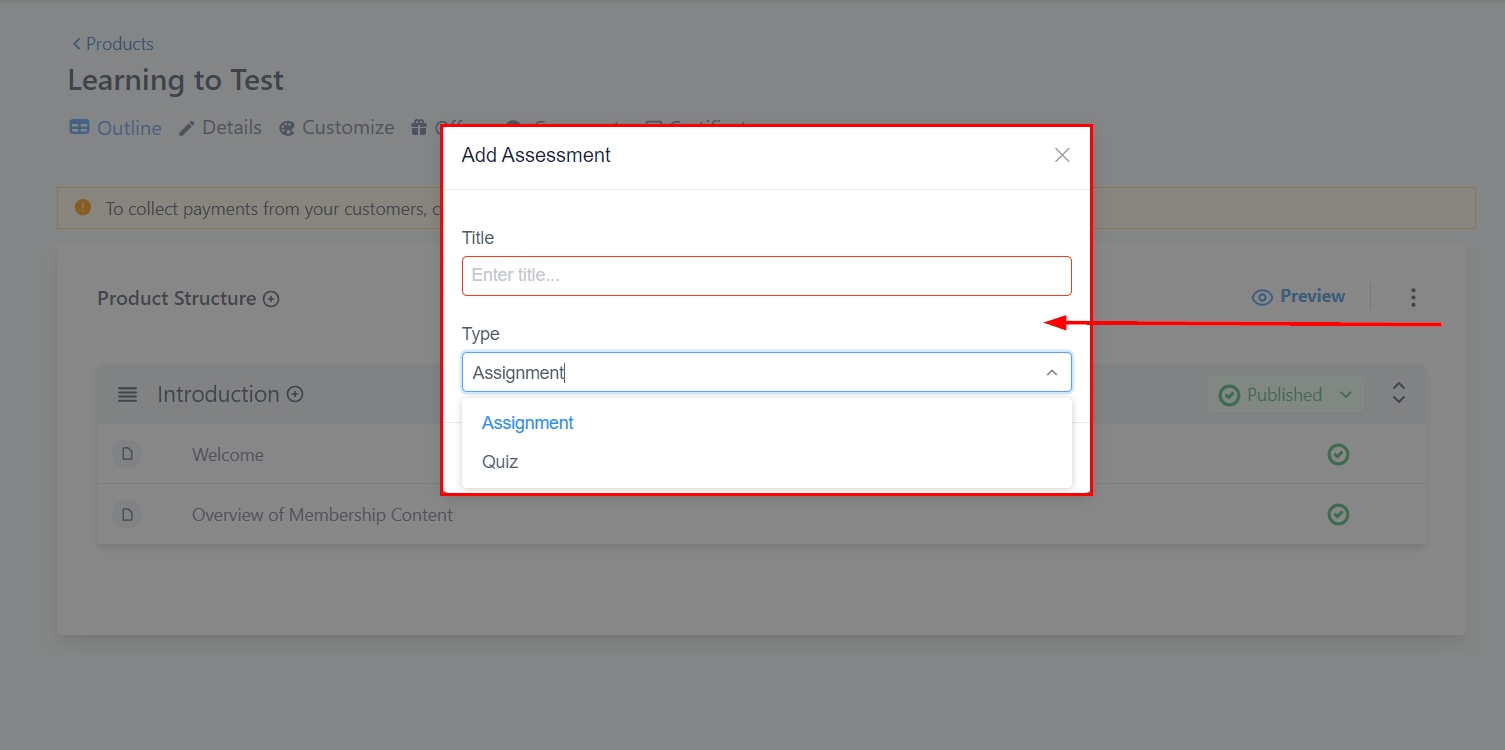Click the plus icon next to Introduction
1505x750 pixels.
[x=295, y=395]
